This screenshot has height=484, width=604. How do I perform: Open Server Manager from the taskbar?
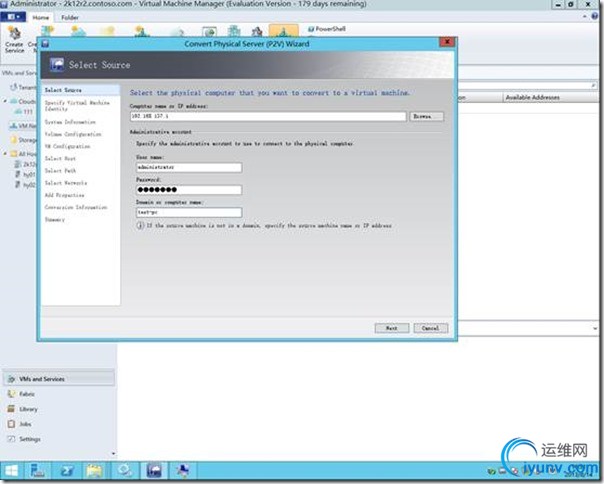pos(37,471)
